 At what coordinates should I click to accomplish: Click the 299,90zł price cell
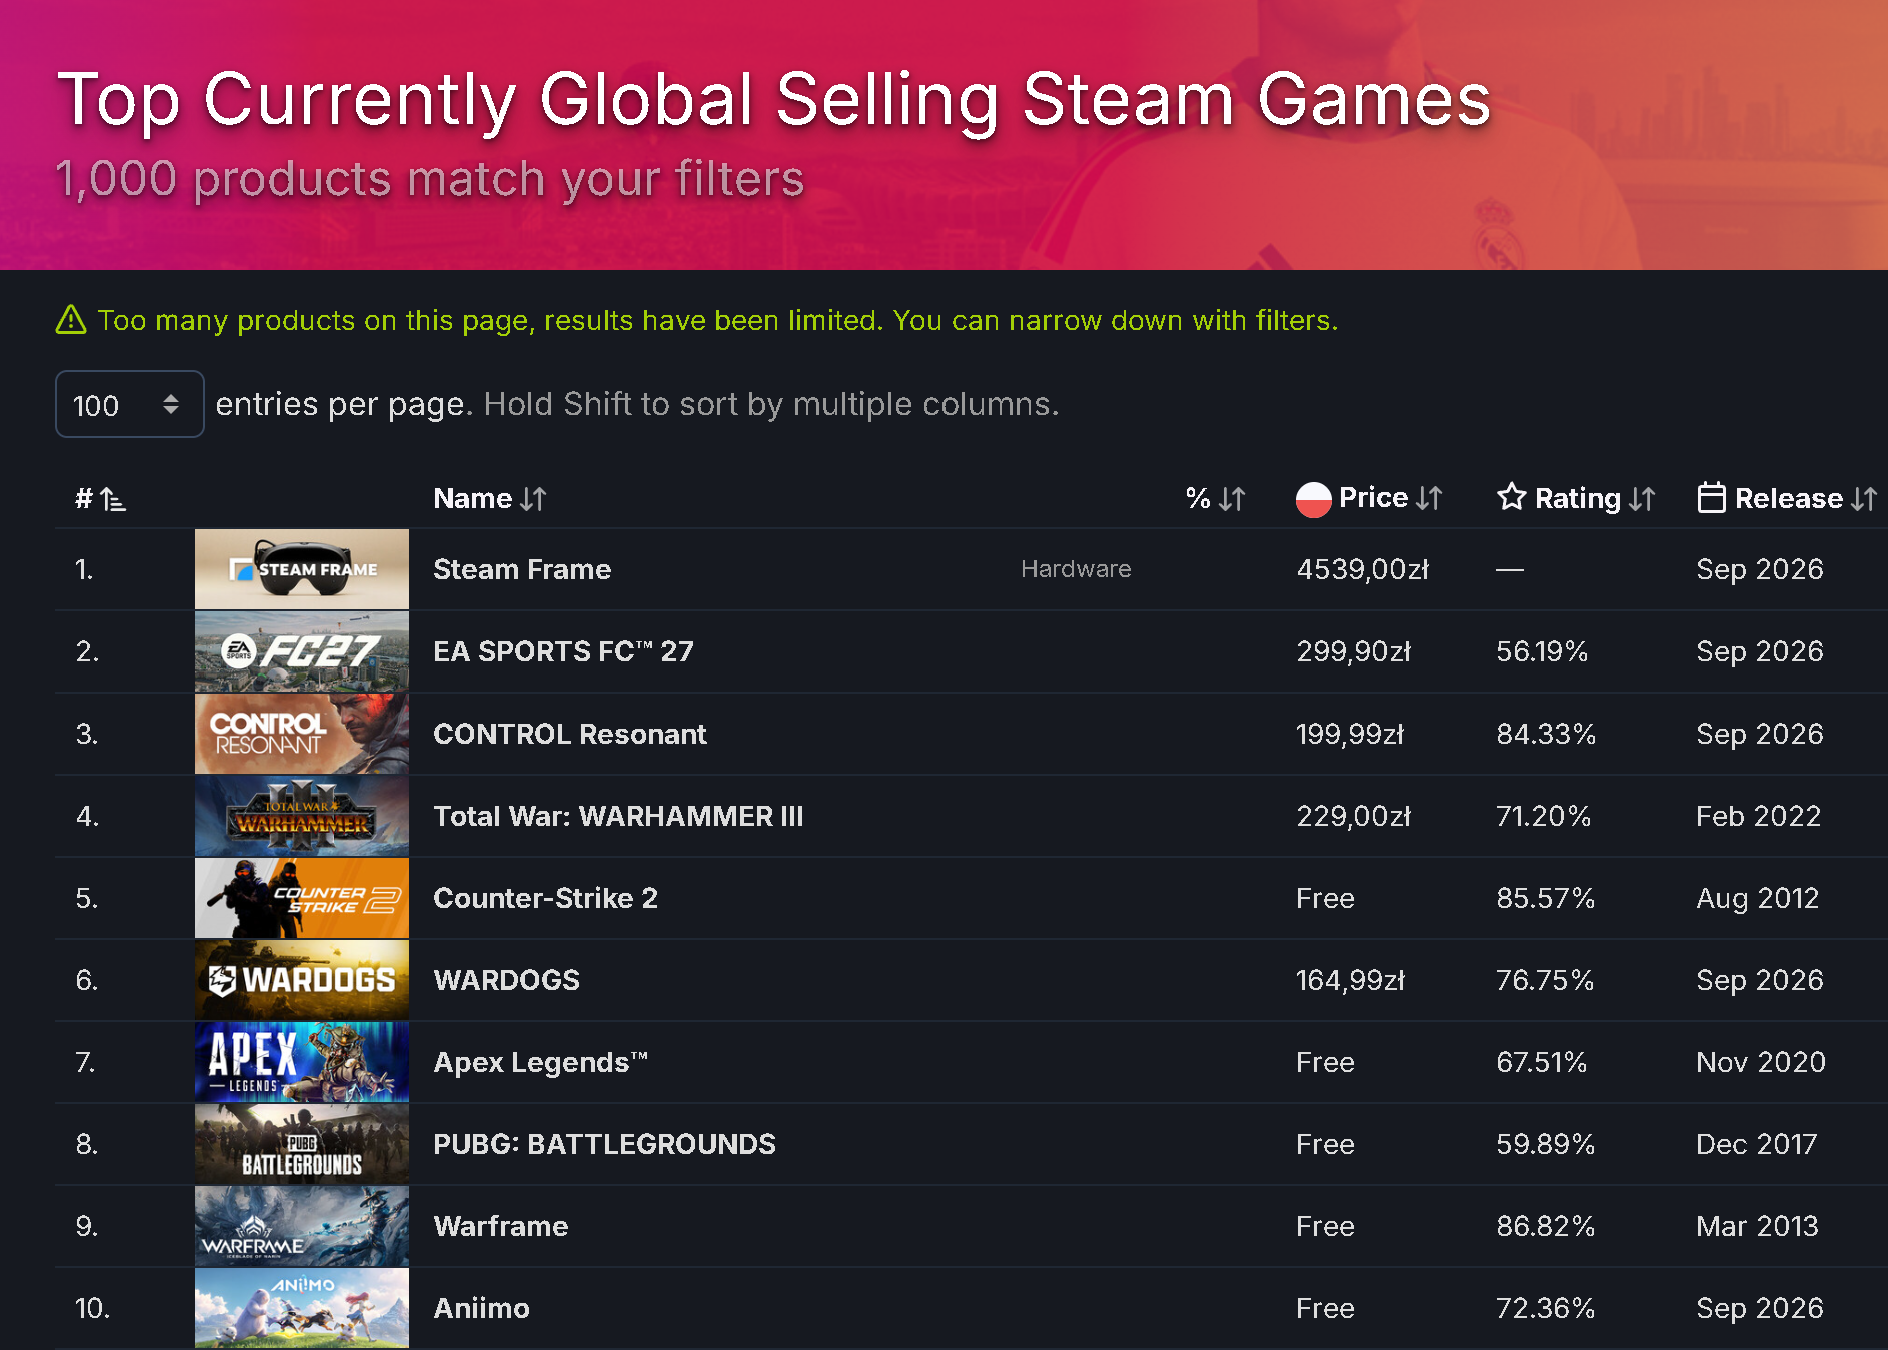pyautogui.click(x=1354, y=651)
